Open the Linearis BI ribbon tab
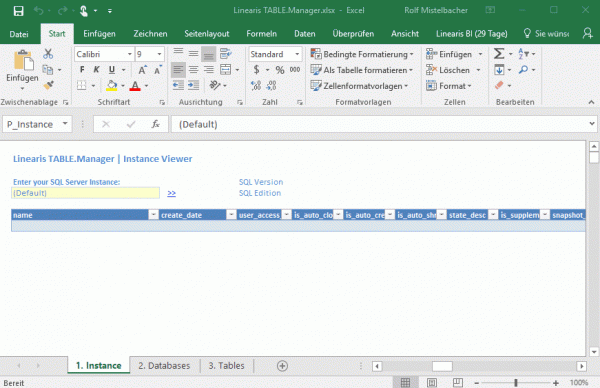Screen dimensions: 600x388 (471, 34)
